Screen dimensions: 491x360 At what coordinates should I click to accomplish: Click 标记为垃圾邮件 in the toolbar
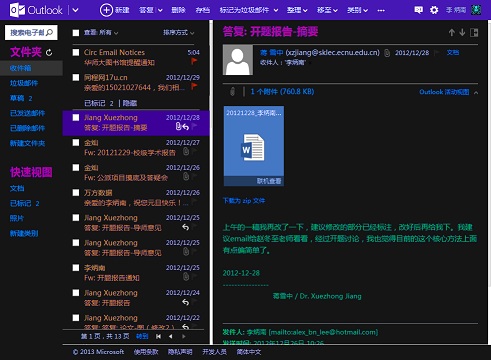[x=244, y=10]
